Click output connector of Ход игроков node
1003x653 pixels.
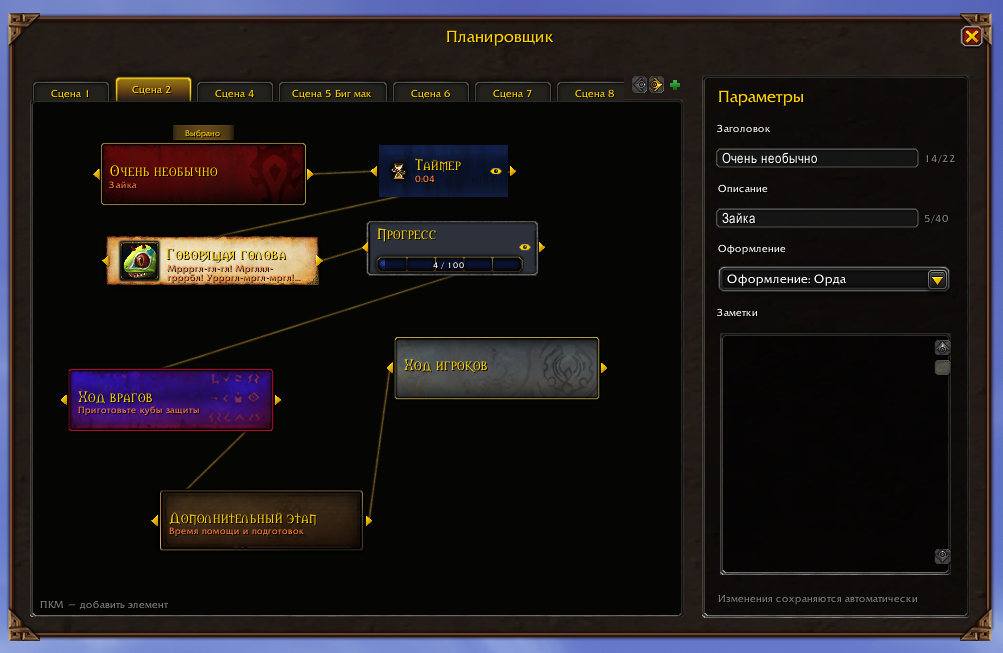pyautogui.click(x=604, y=368)
